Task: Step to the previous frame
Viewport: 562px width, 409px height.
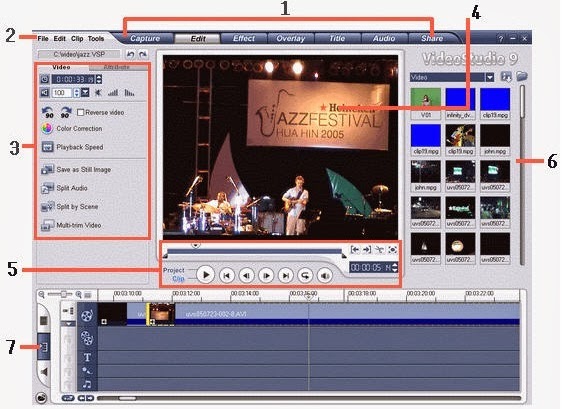Action: tap(247, 275)
